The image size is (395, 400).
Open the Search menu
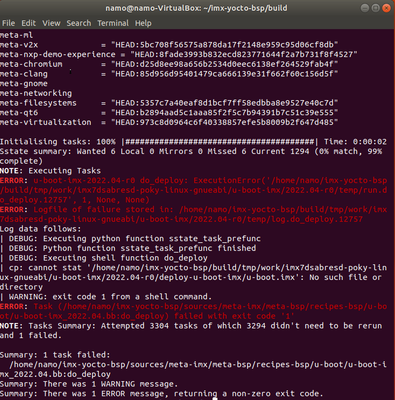79,23
